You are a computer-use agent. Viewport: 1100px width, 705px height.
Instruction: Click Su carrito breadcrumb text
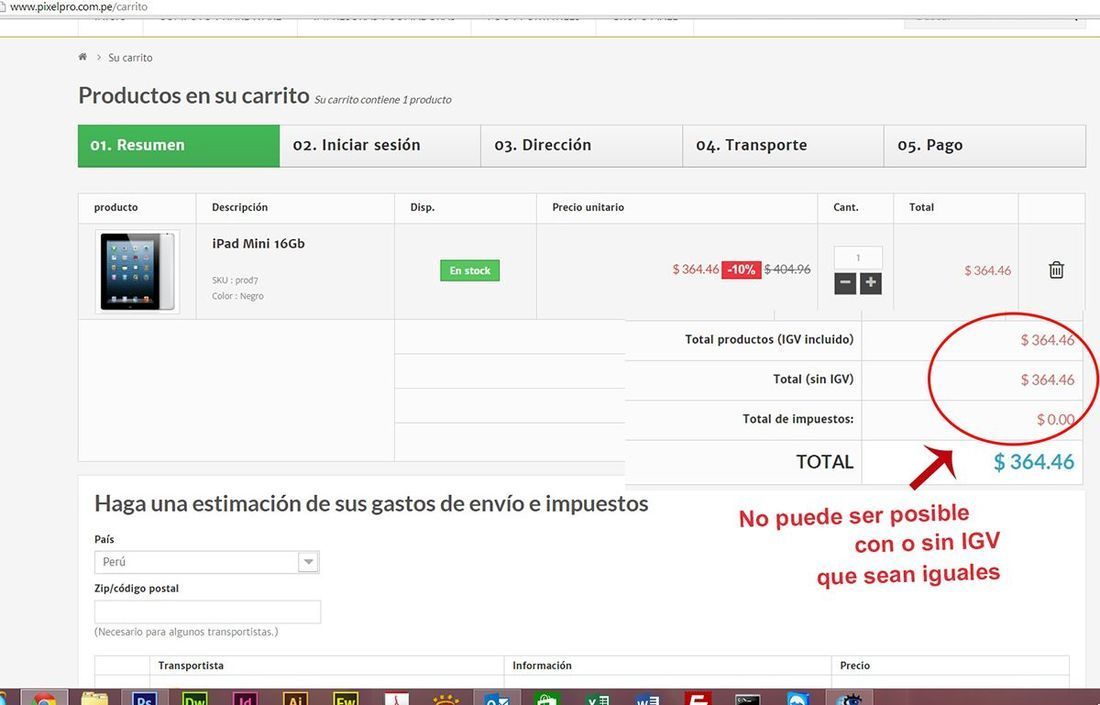click(x=130, y=58)
